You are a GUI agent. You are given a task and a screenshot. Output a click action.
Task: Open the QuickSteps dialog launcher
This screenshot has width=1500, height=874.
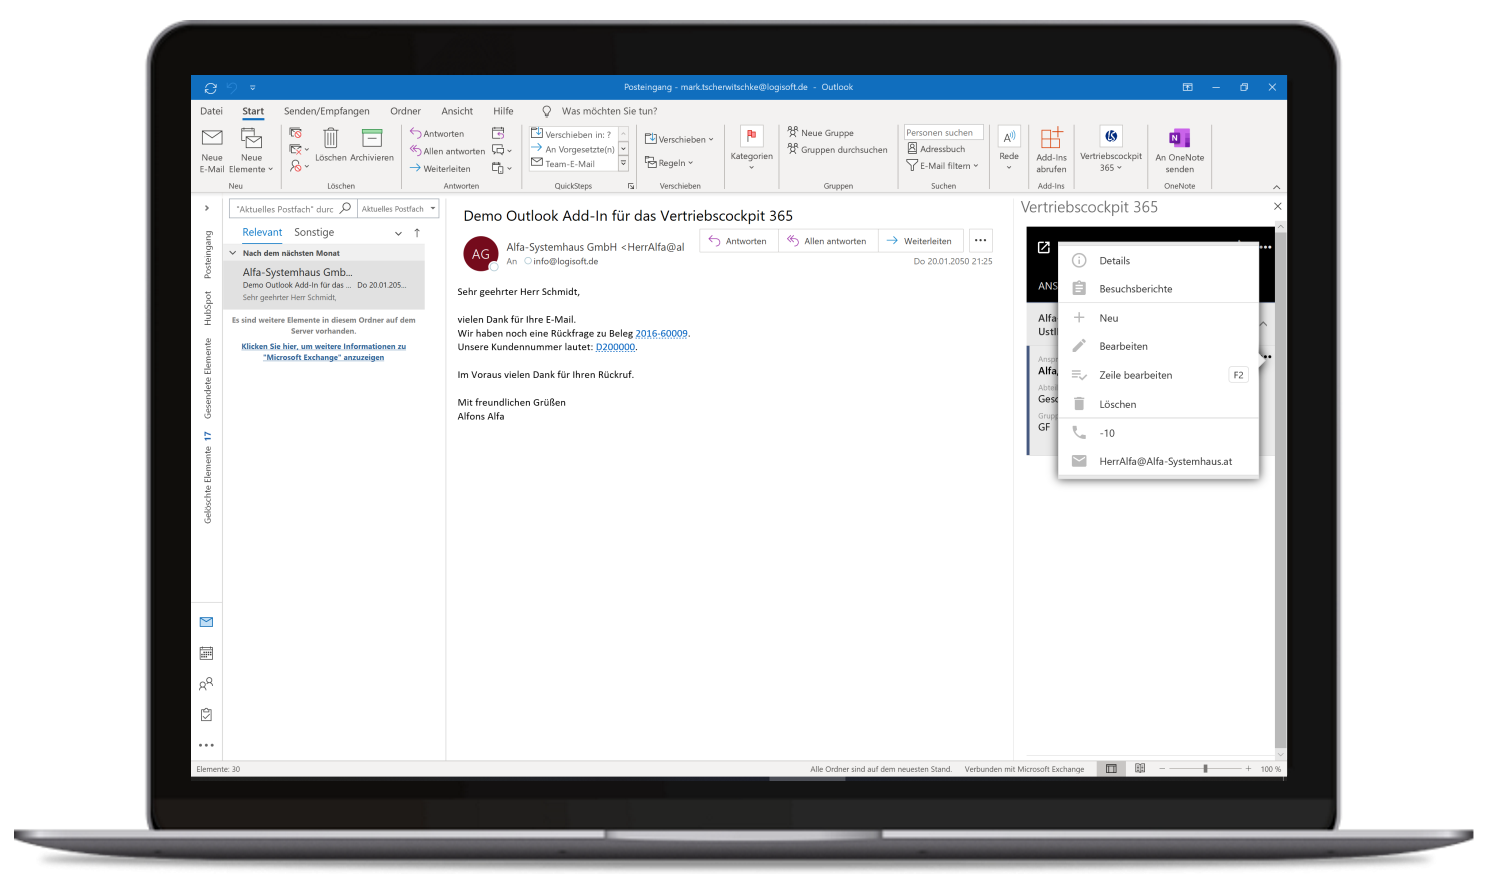631,186
